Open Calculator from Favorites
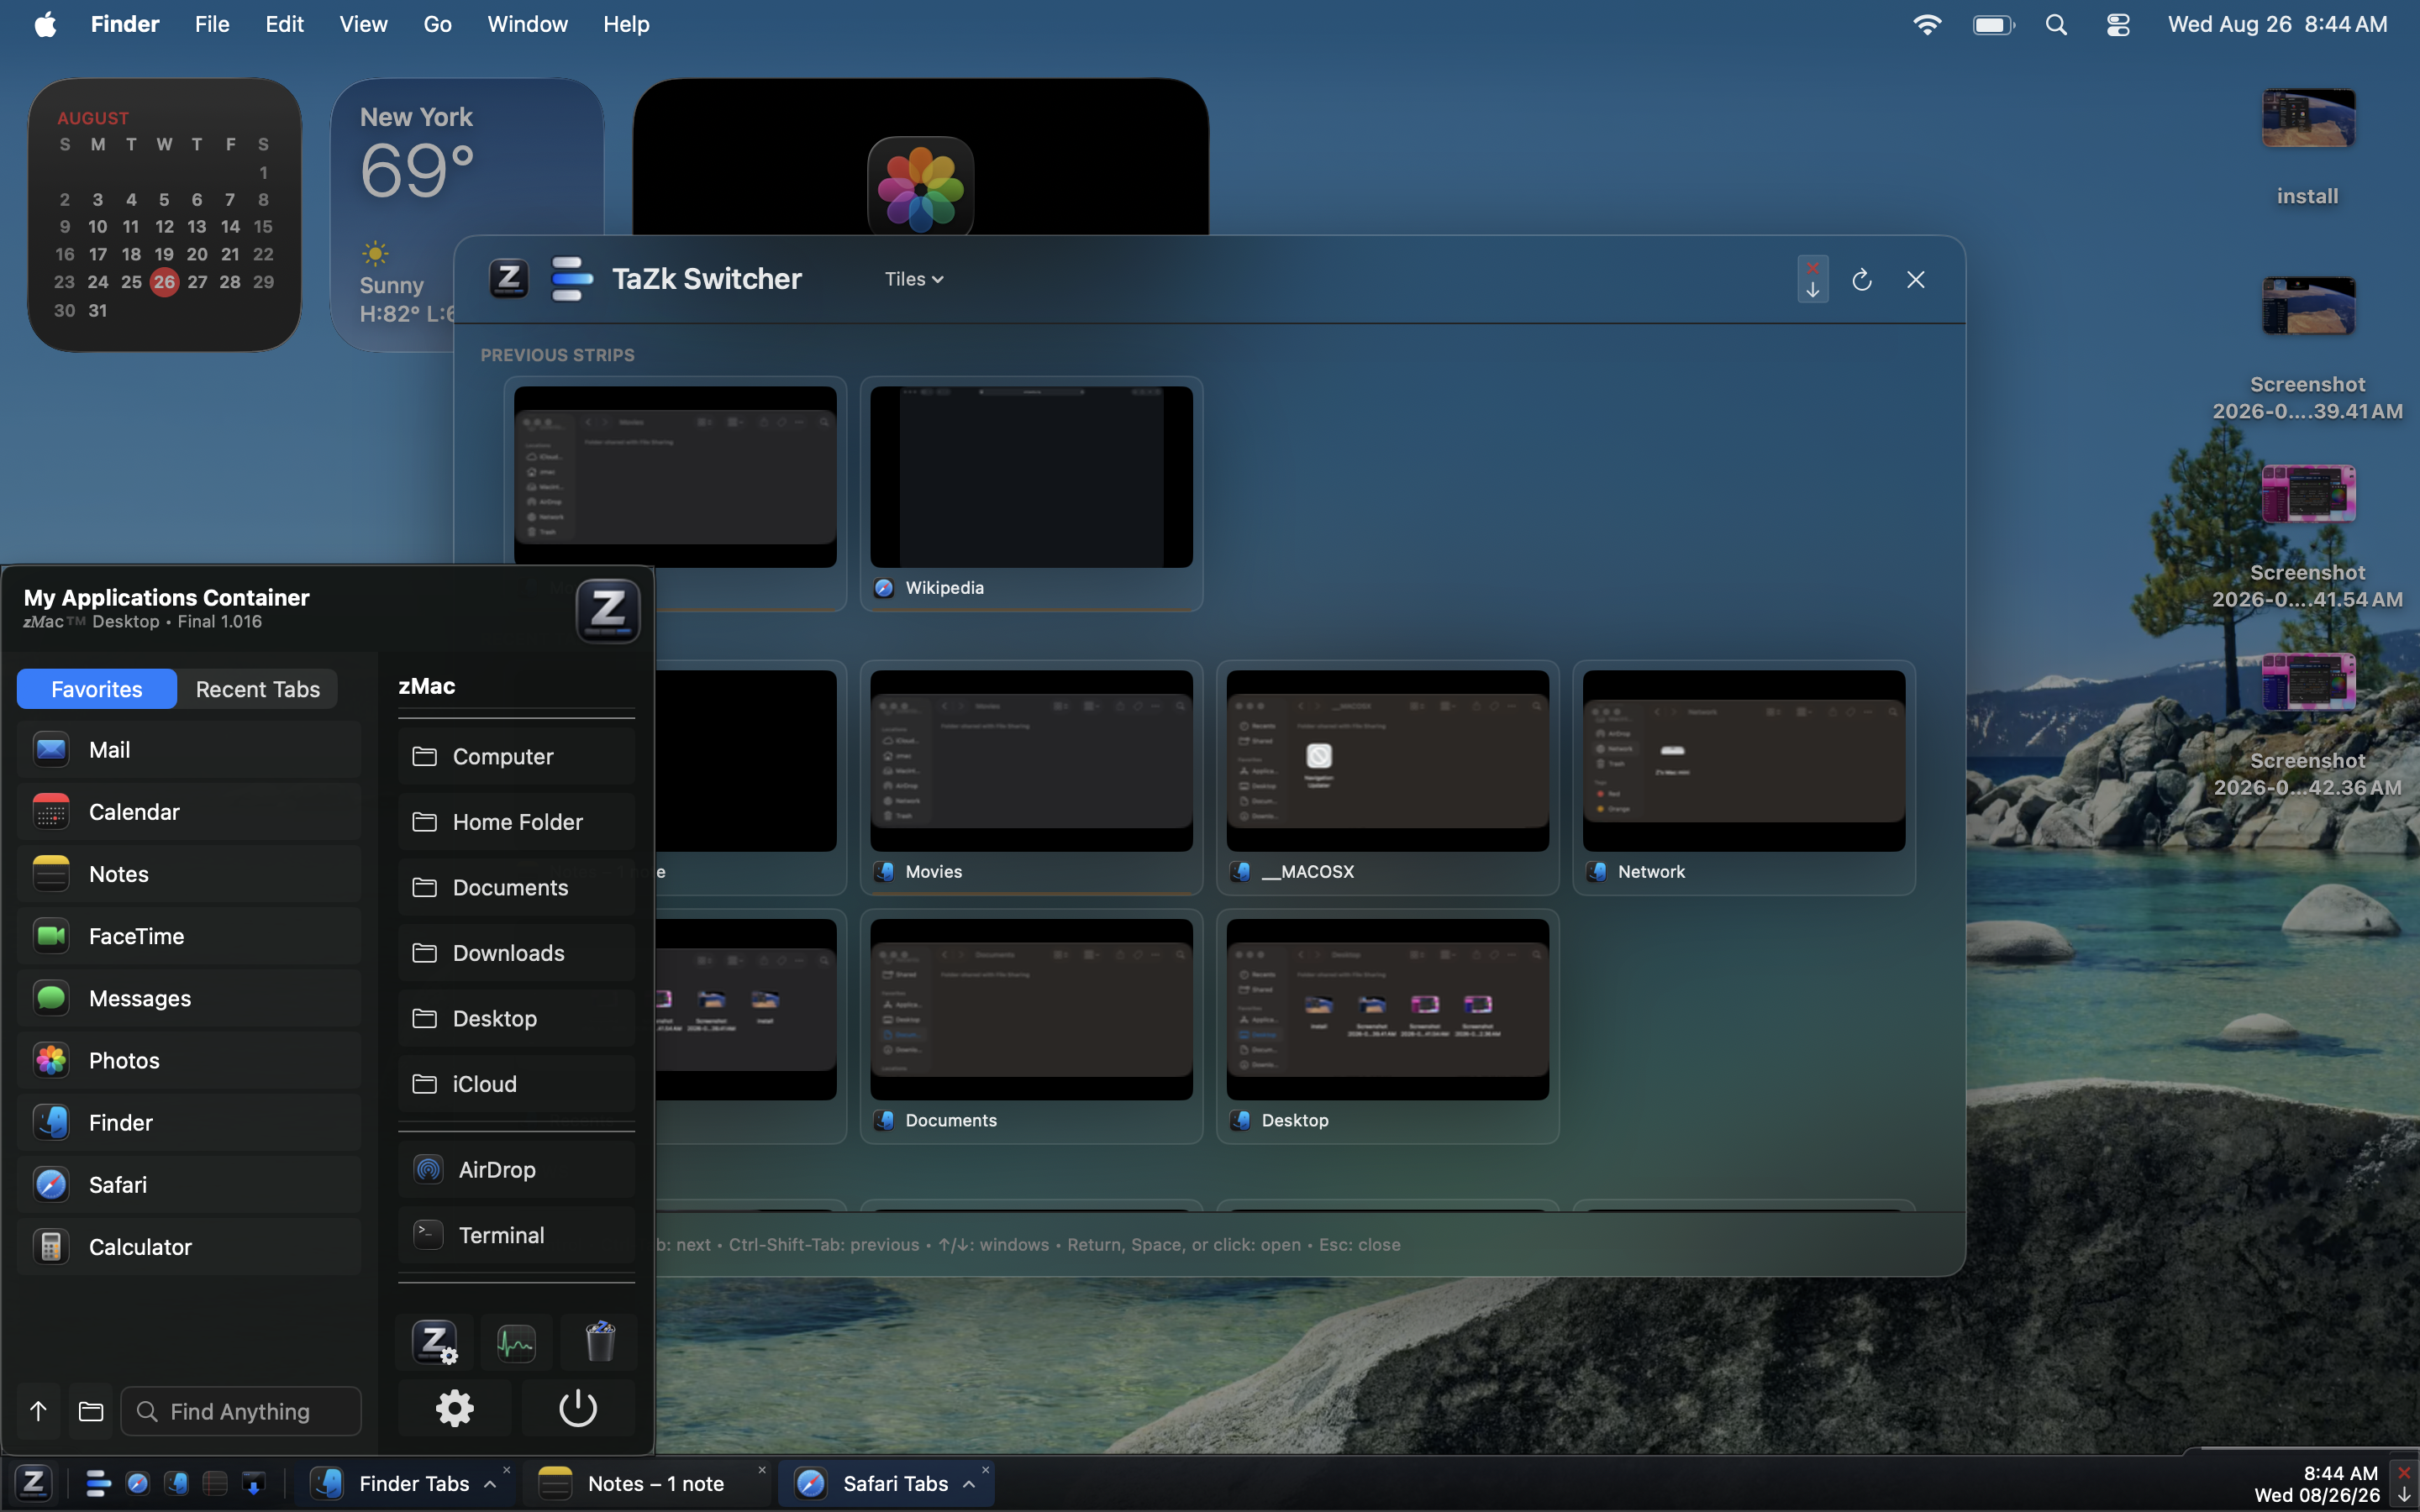This screenshot has width=2420, height=1512. [x=189, y=1247]
